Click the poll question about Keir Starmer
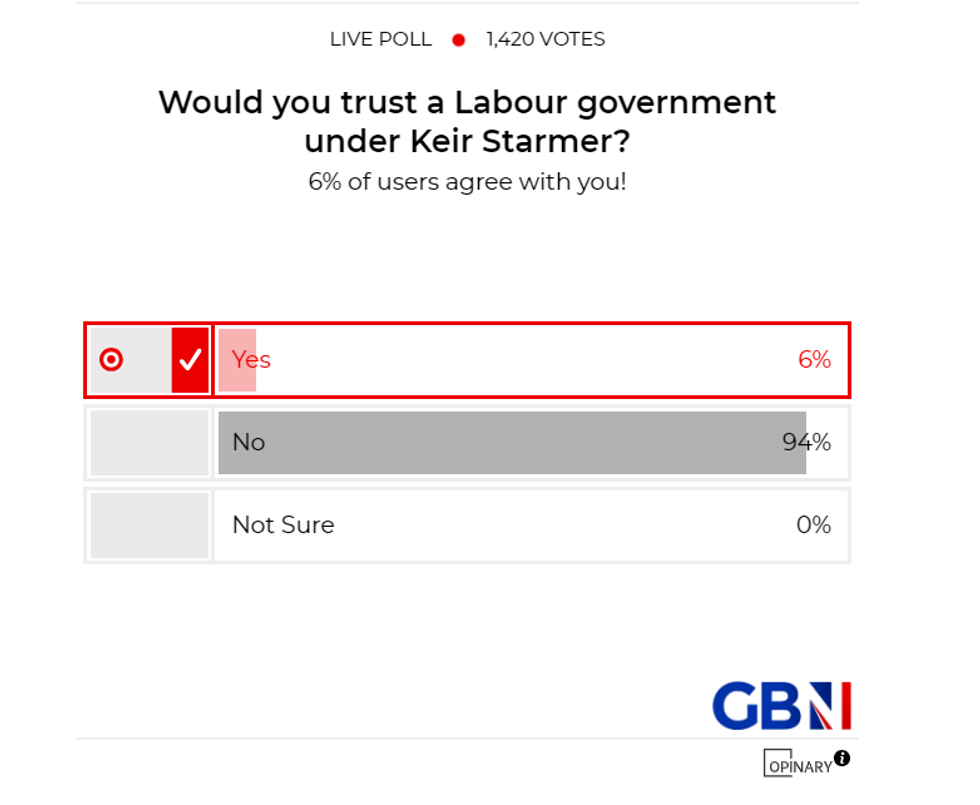Screen dimensions: 980x805 click(x=466, y=121)
